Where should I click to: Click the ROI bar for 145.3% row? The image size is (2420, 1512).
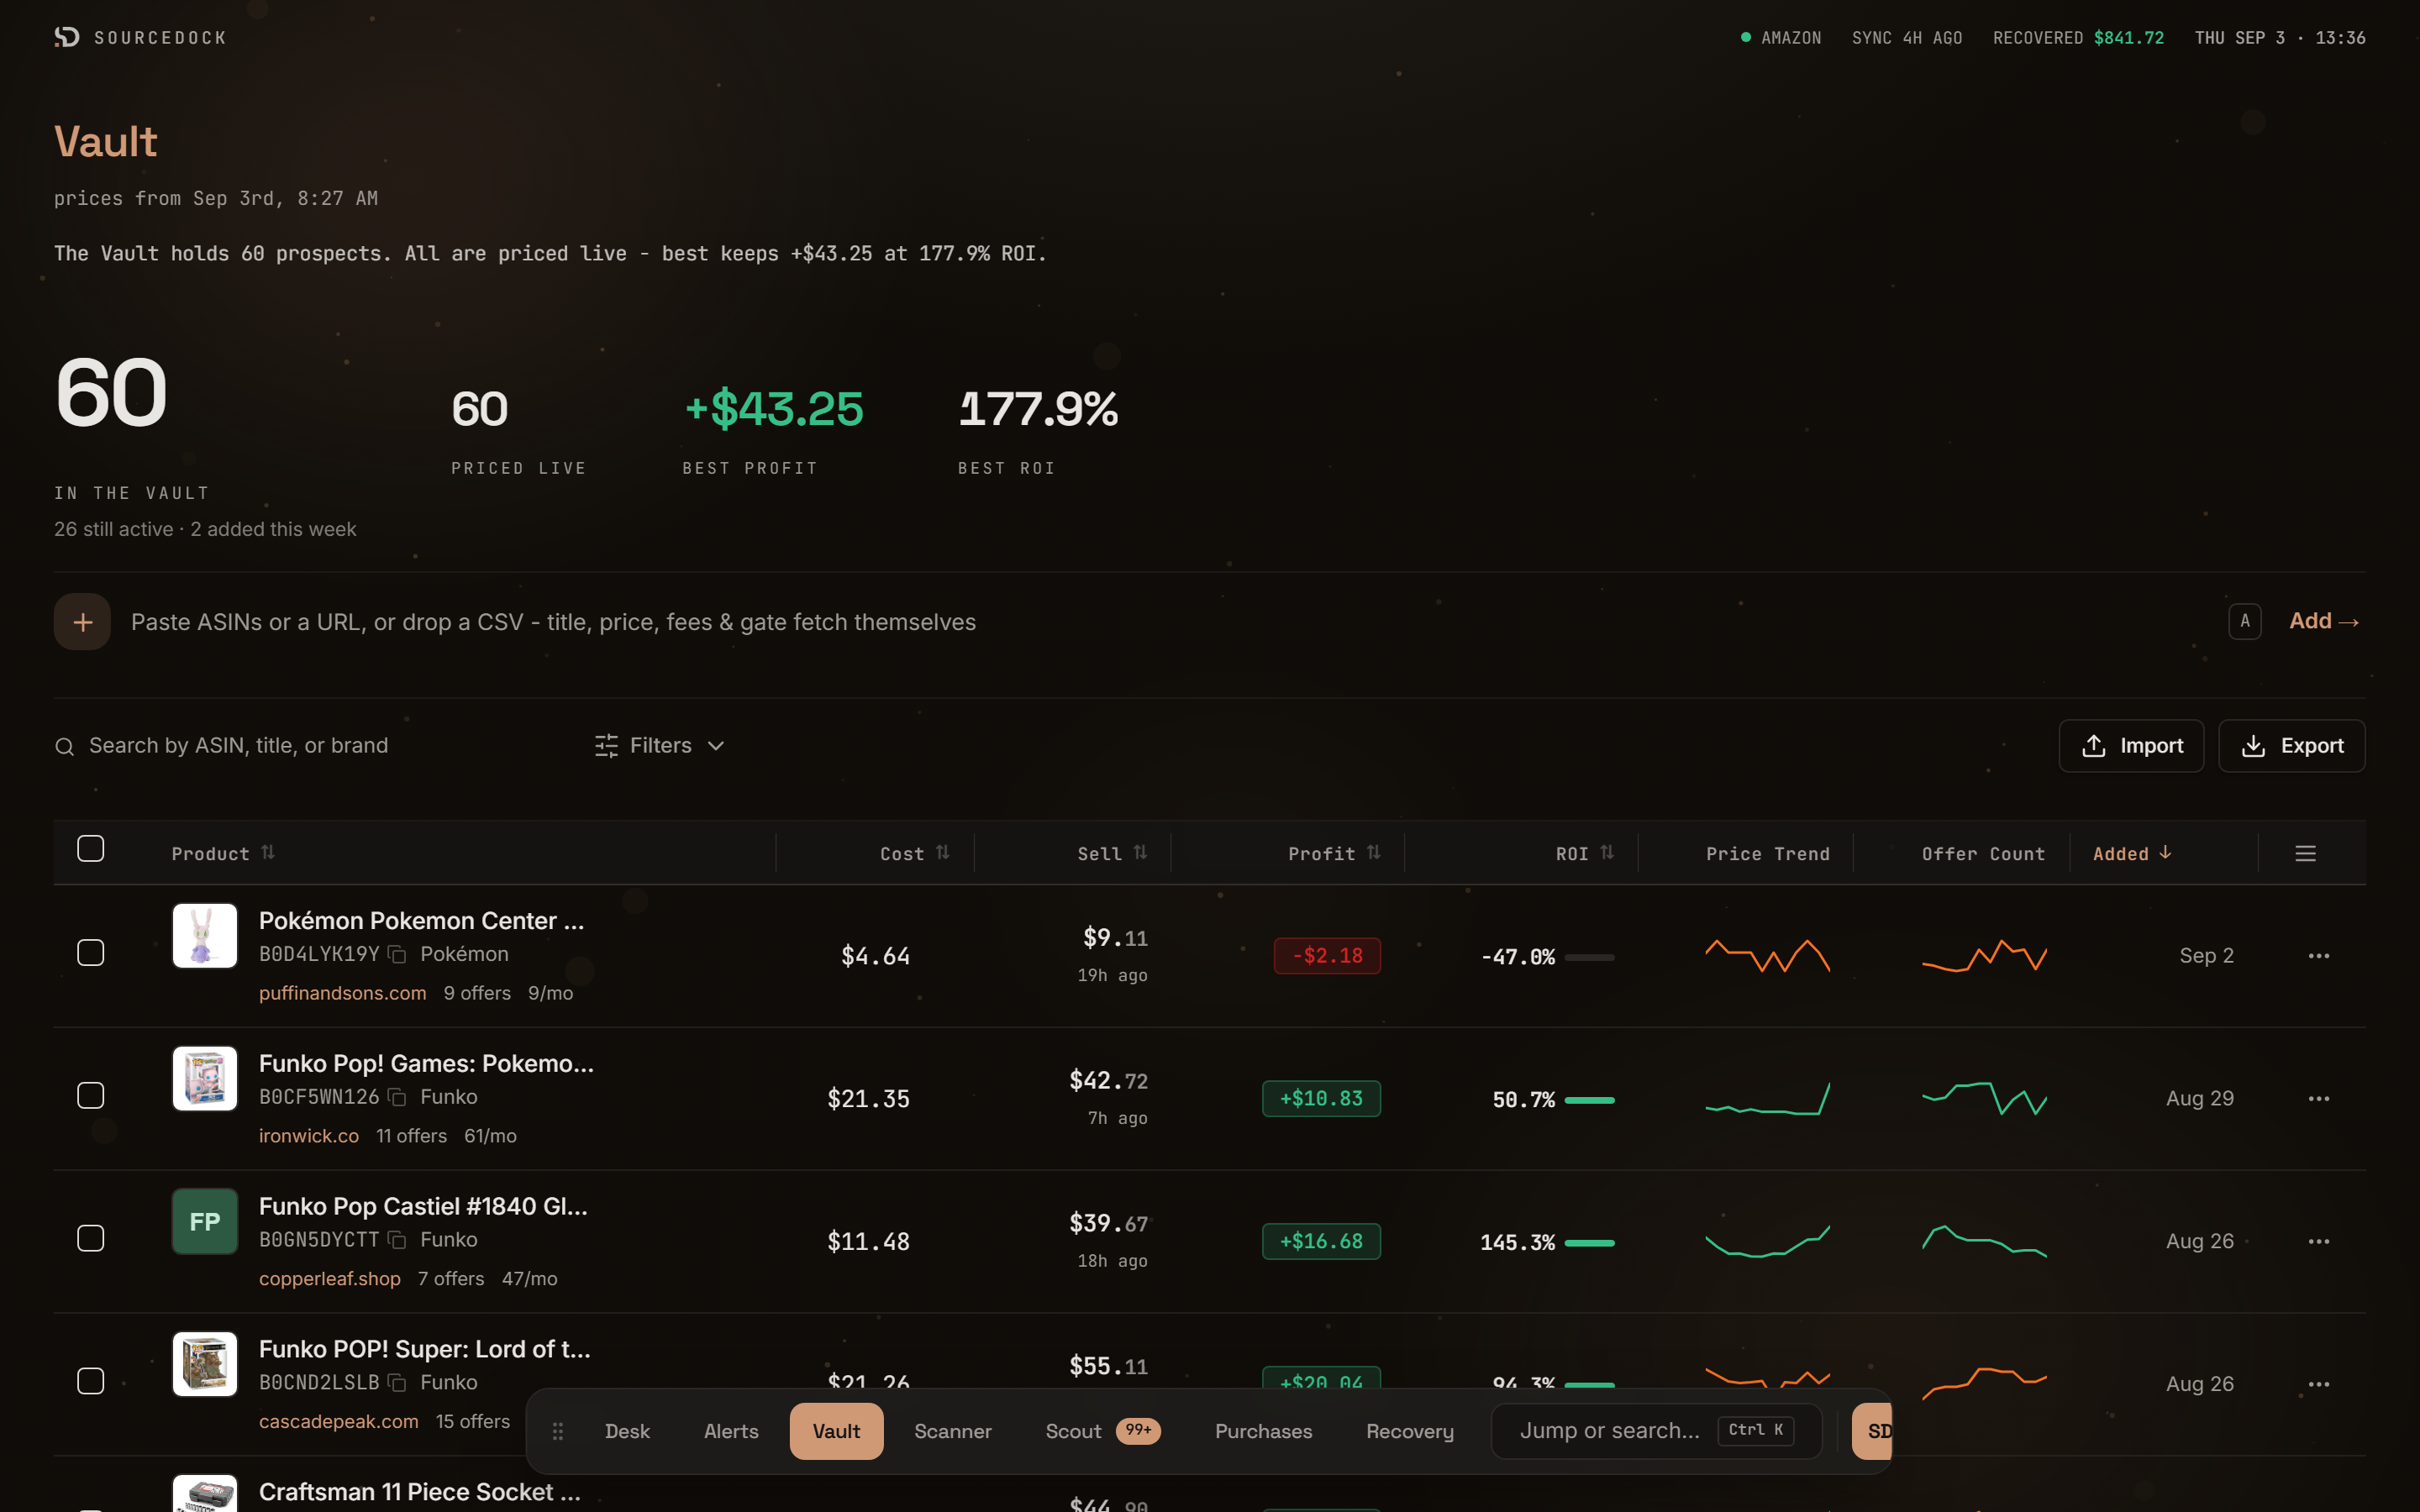click(1589, 1243)
